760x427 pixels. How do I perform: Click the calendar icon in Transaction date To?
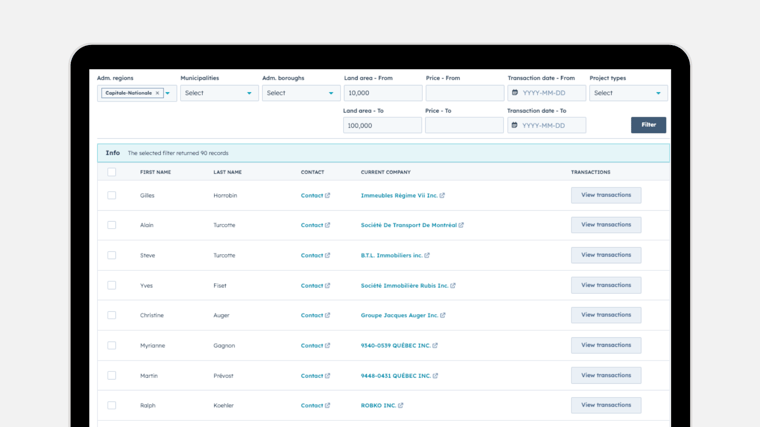tap(514, 125)
